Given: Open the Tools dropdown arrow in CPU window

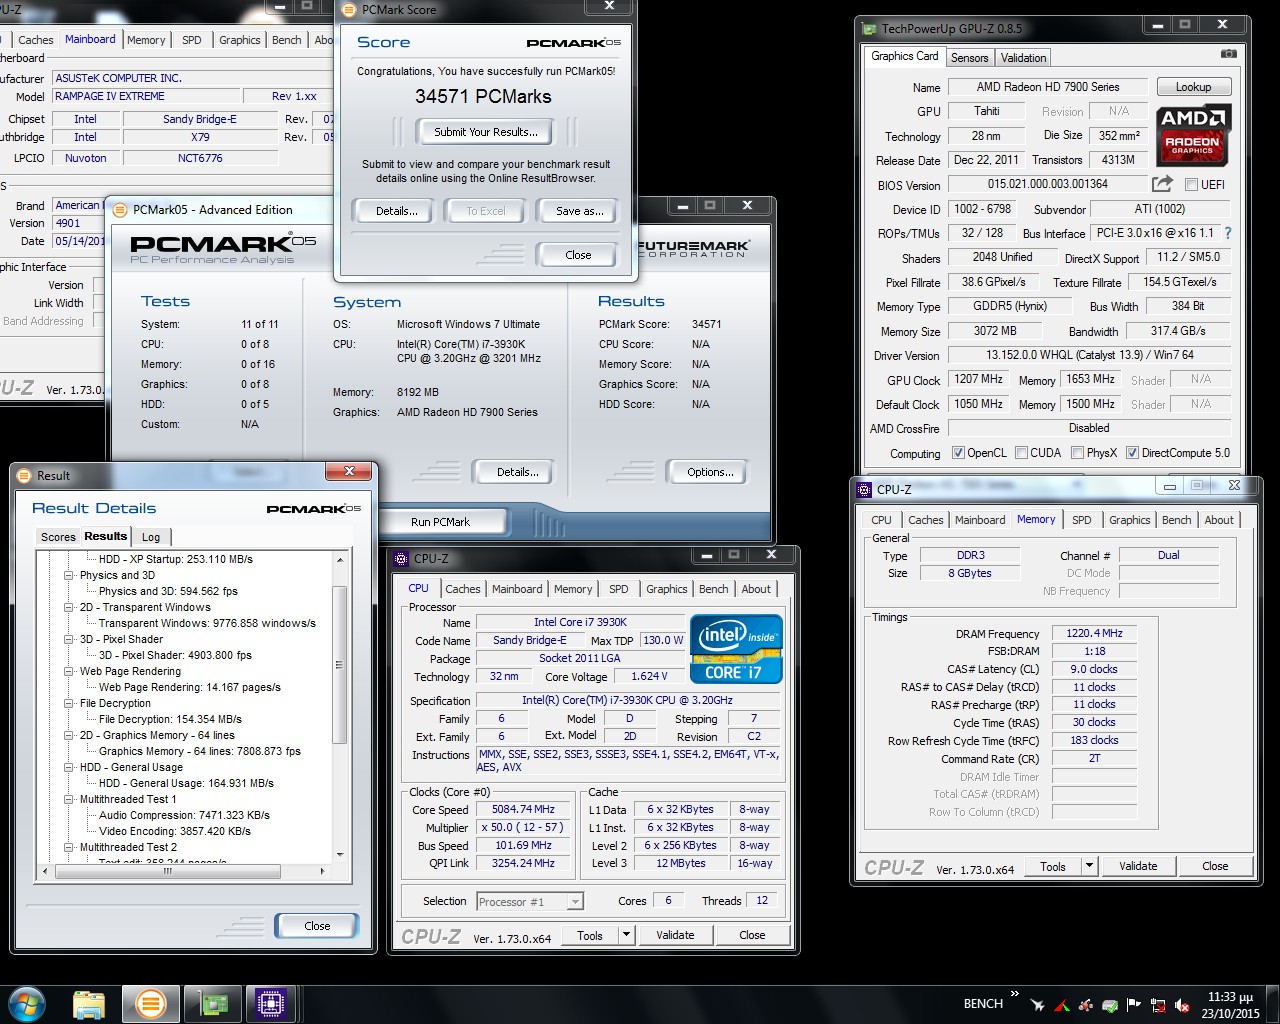Looking at the screenshot, I should 627,935.
